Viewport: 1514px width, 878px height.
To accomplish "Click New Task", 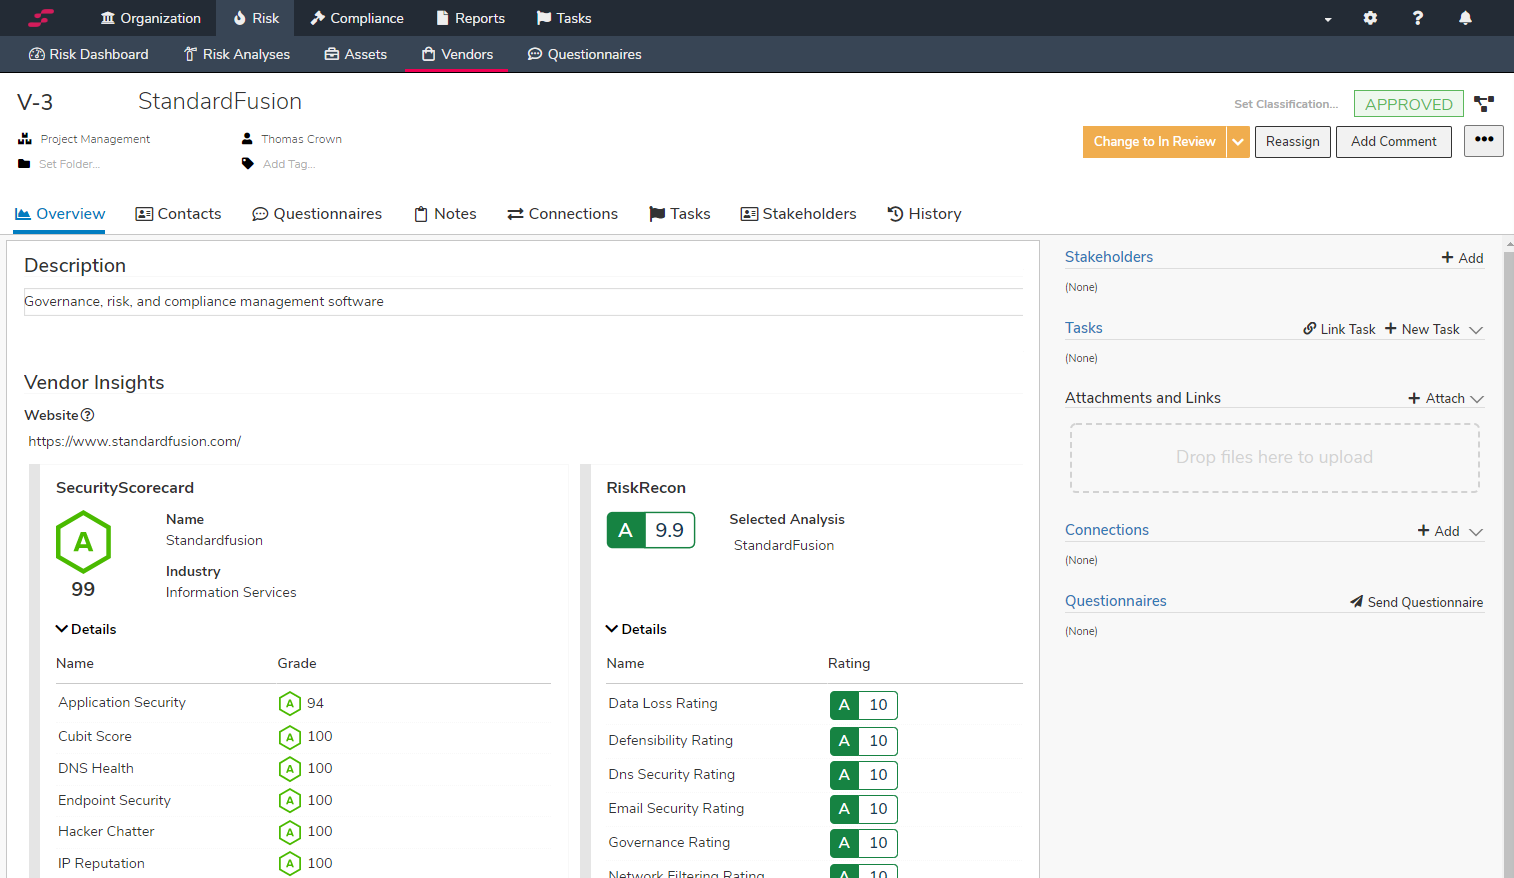I will [1422, 329].
